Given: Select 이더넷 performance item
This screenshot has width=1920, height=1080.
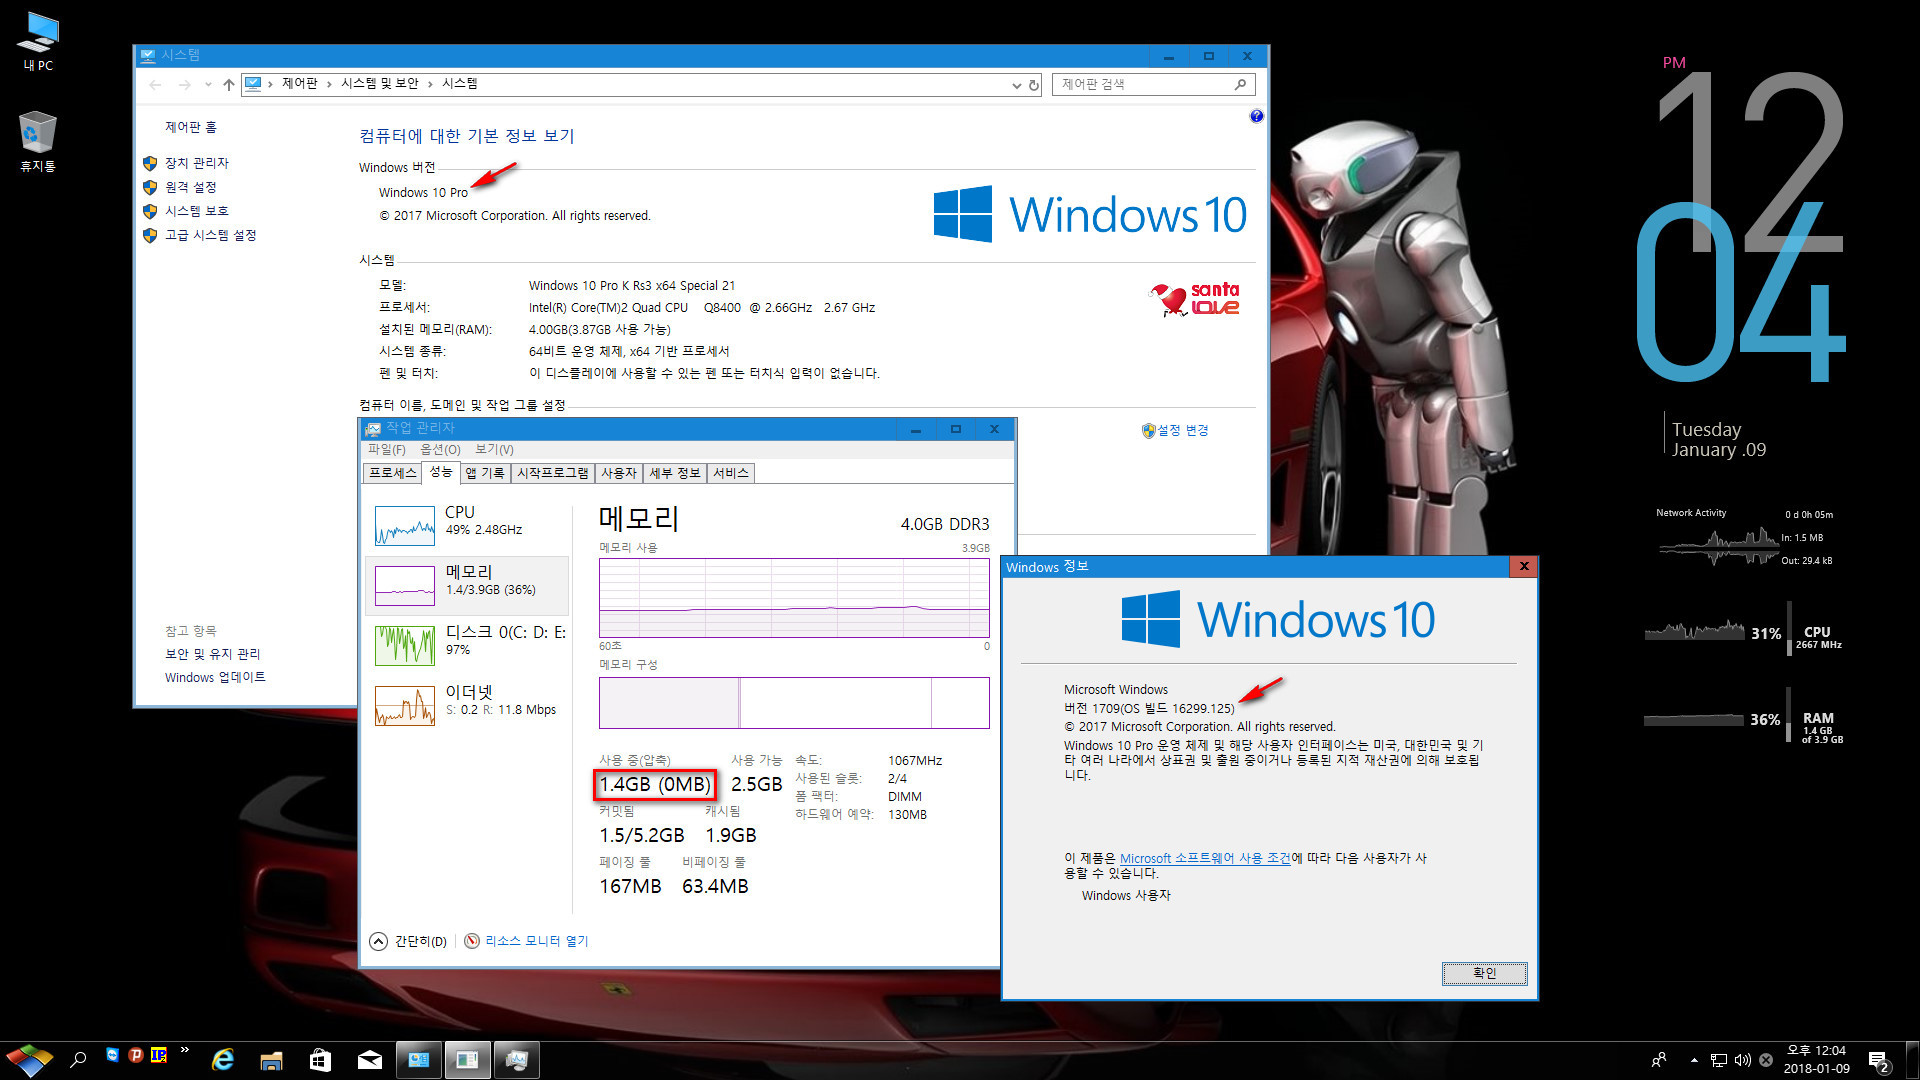Looking at the screenshot, I should [x=467, y=705].
